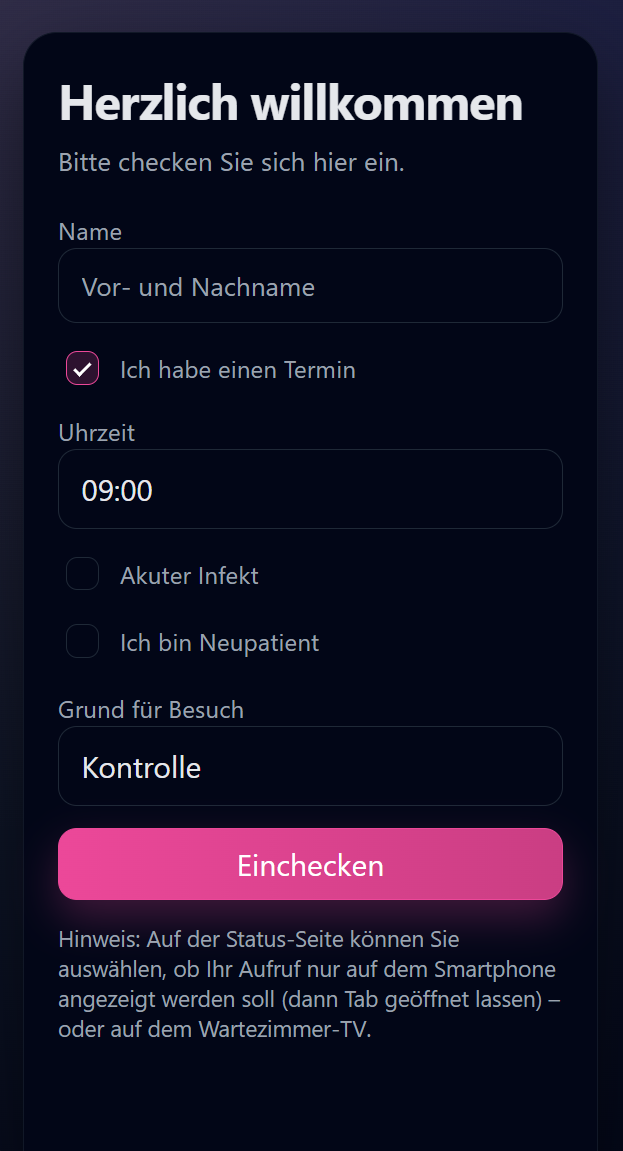This screenshot has height=1151, width=623.
Task: Open the Uhrzeit time selector showing 09:00
Action: coord(310,489)
